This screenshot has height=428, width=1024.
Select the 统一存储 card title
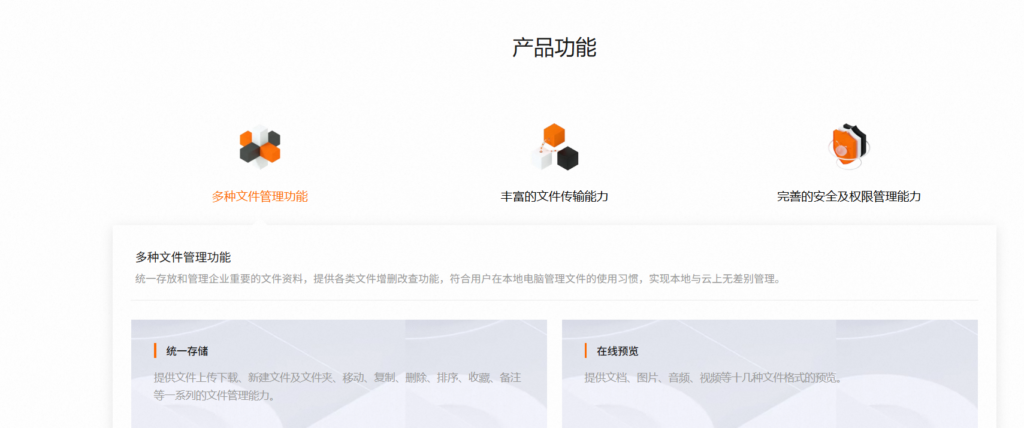pyautogui.click(x=187, y=351)
